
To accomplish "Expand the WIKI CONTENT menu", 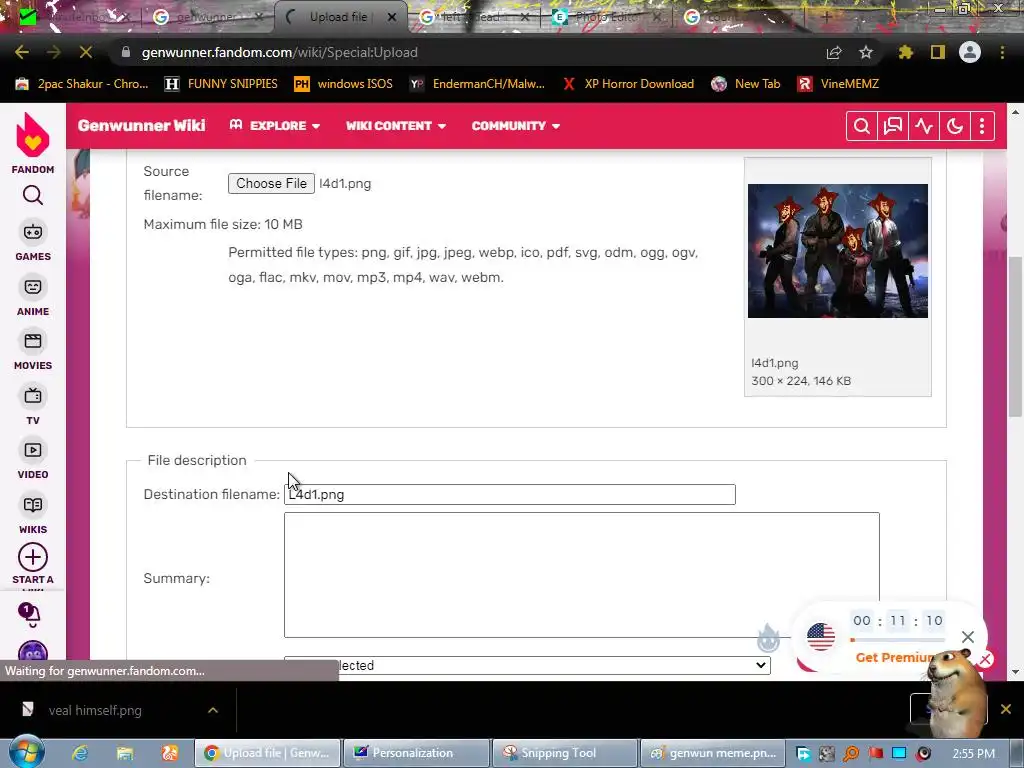I will [396, 125].
